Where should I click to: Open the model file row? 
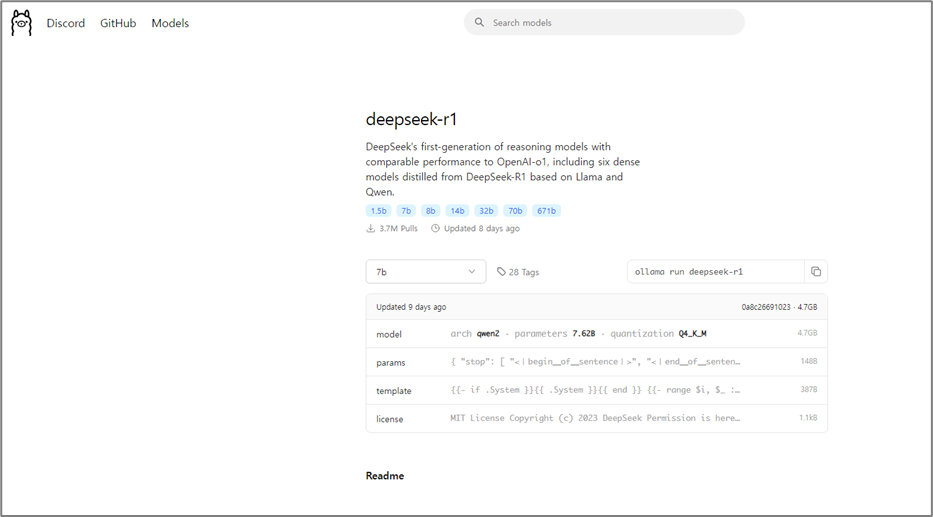(x=596, y=334)
